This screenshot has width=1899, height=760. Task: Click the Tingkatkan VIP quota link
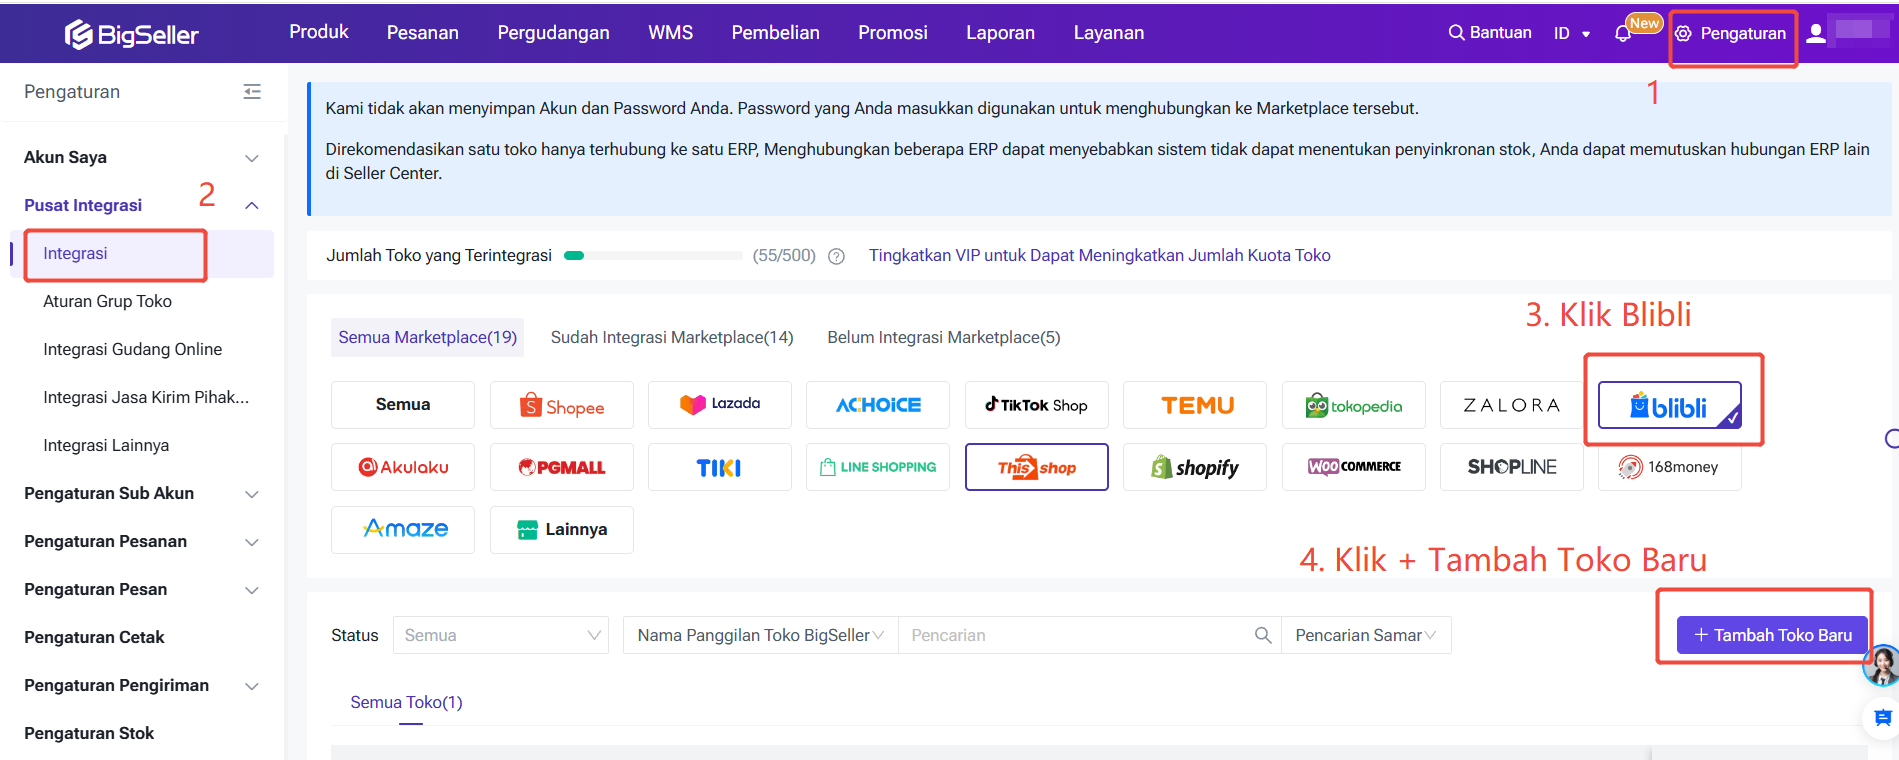tap(1099, 256)
